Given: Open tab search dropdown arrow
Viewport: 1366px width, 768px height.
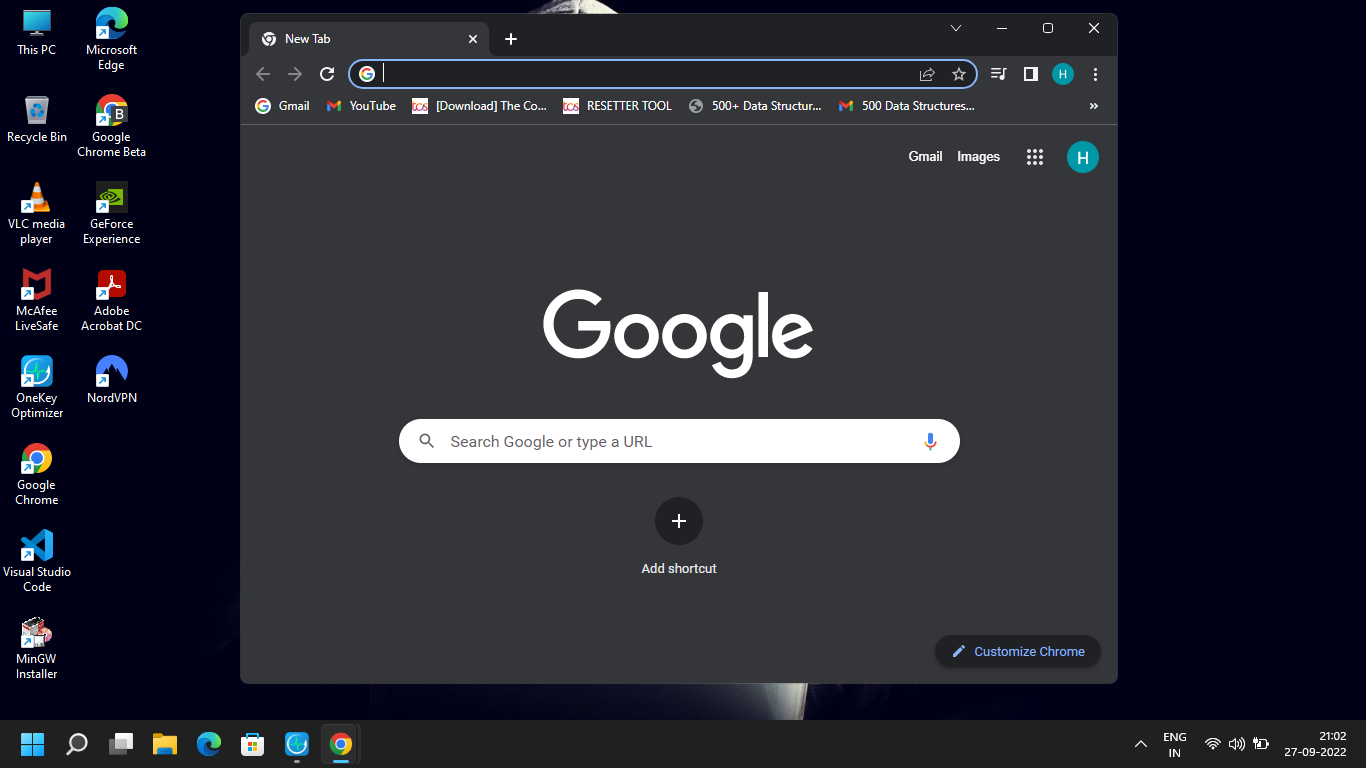Looking at the screenshot, I should 955,28.
